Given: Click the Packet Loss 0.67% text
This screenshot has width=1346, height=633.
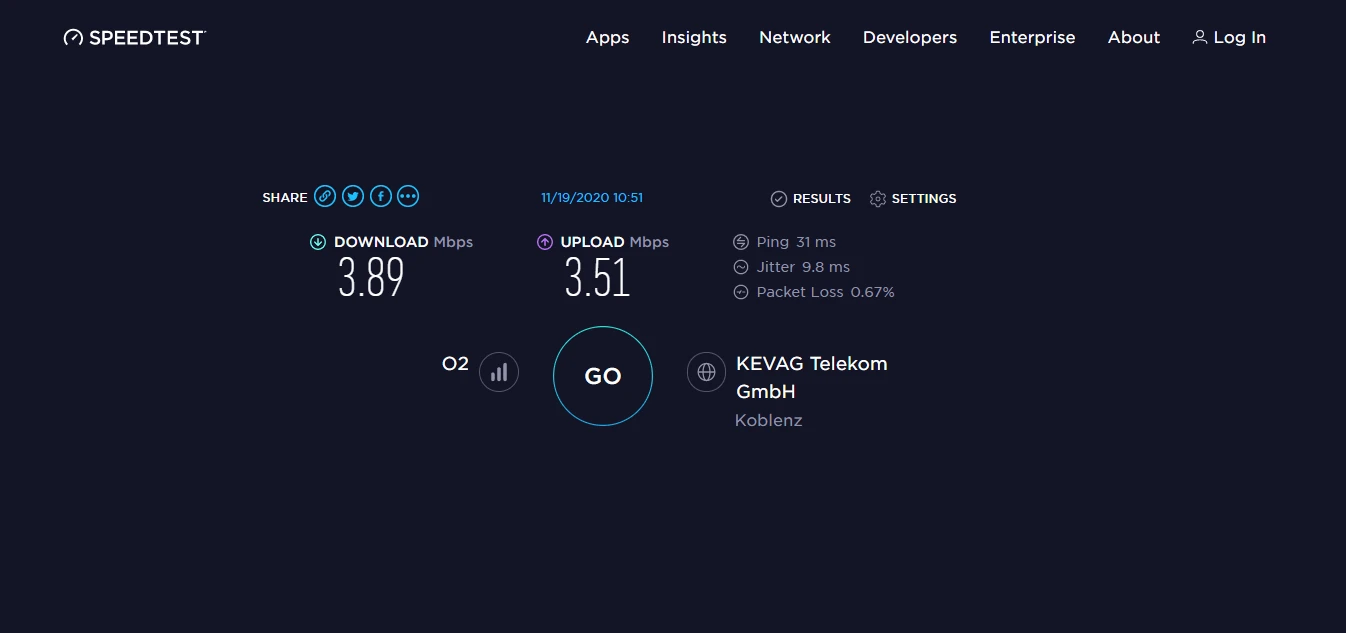Looking at the screenshot, I should click(826, 292).
